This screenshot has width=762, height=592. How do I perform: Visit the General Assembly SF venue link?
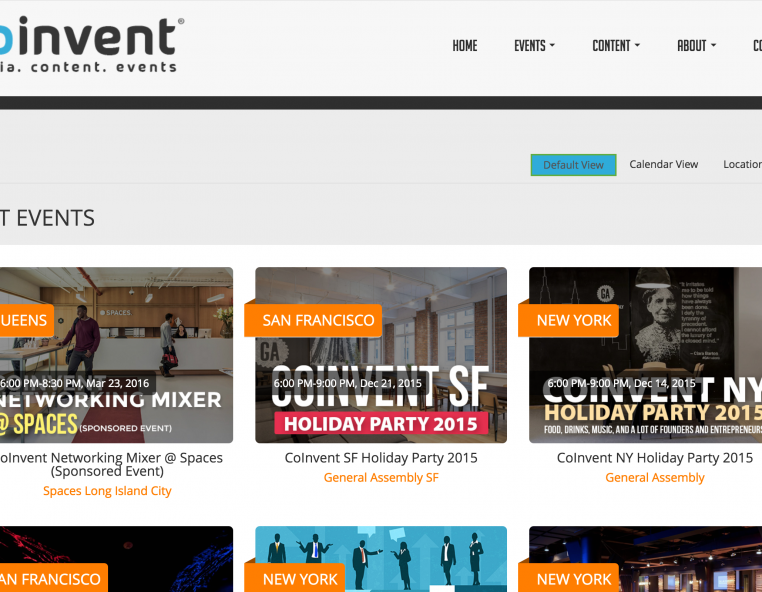click(381, 478)
